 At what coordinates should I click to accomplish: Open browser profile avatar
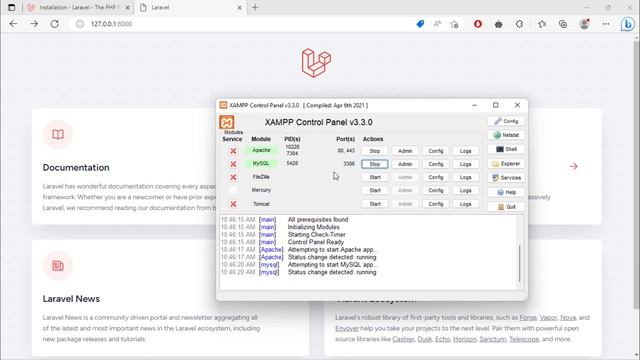(584, 24)
